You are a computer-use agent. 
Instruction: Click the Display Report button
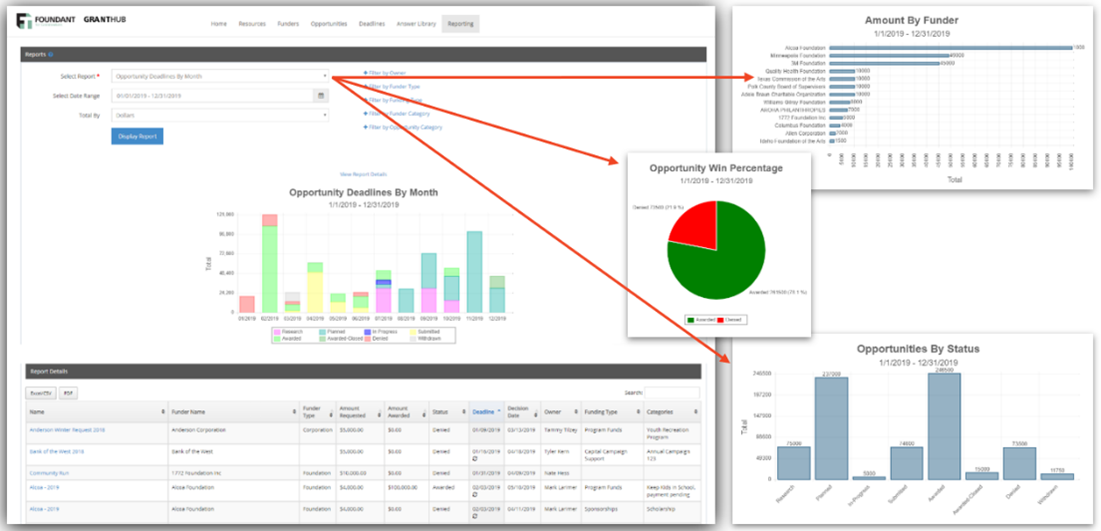(137, 136)
